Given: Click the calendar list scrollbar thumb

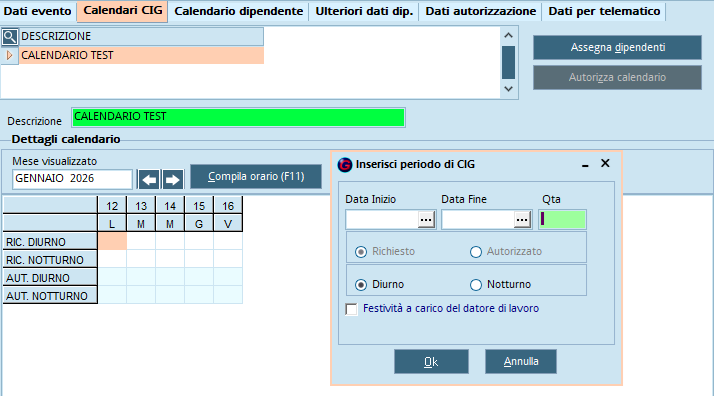Looking at the screenshot, I should pyautogui.click(x=509, y=62).
